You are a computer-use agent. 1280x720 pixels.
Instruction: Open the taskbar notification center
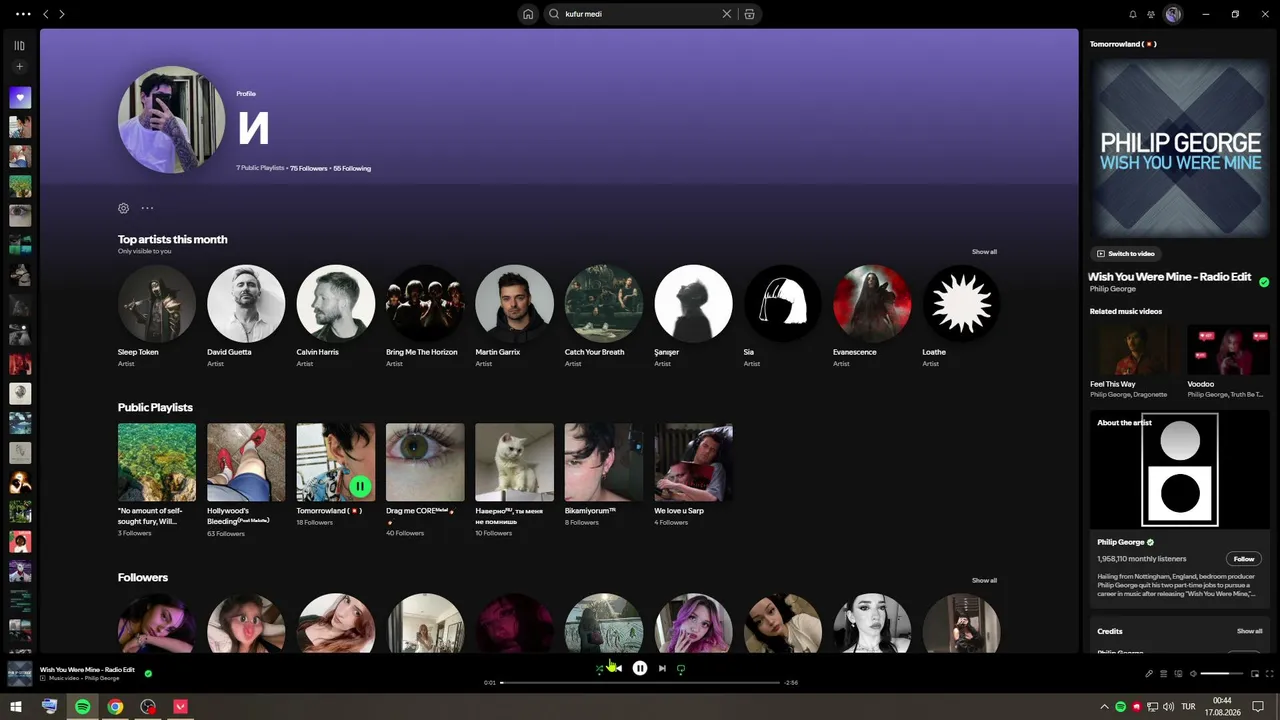pos(1258,706)
